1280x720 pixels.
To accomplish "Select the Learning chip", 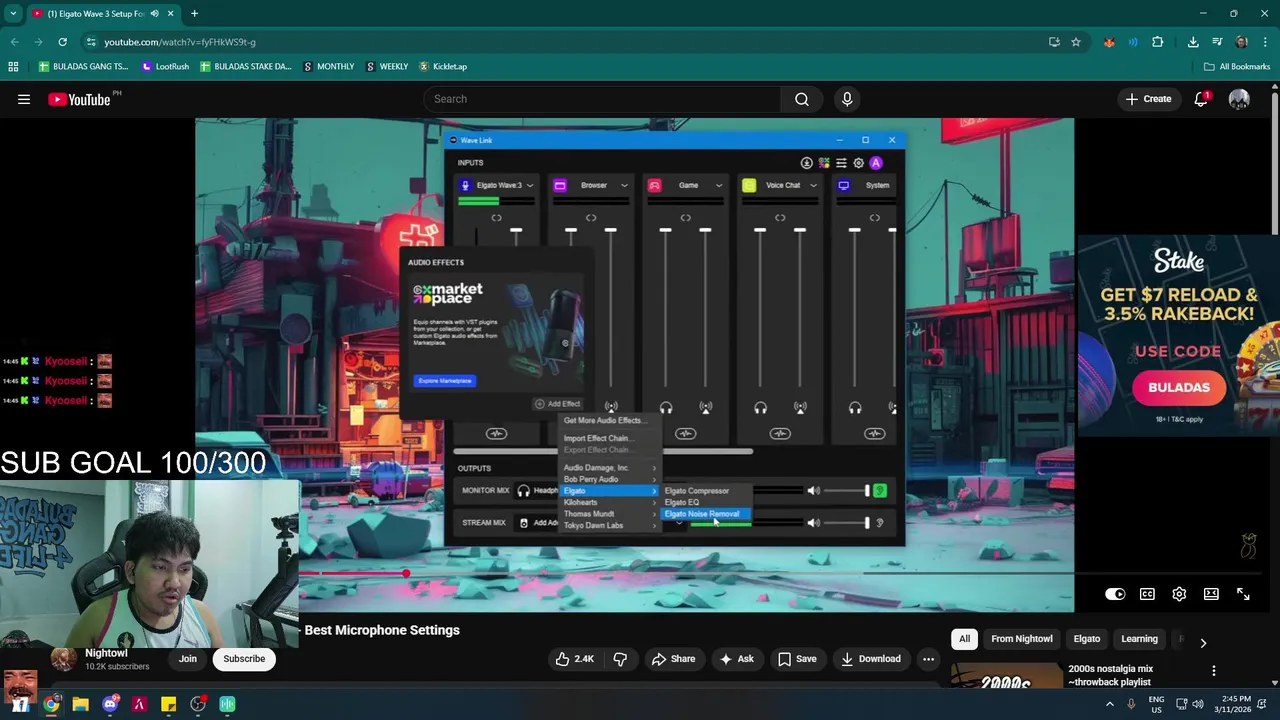I will click(x=1139, y=639).
